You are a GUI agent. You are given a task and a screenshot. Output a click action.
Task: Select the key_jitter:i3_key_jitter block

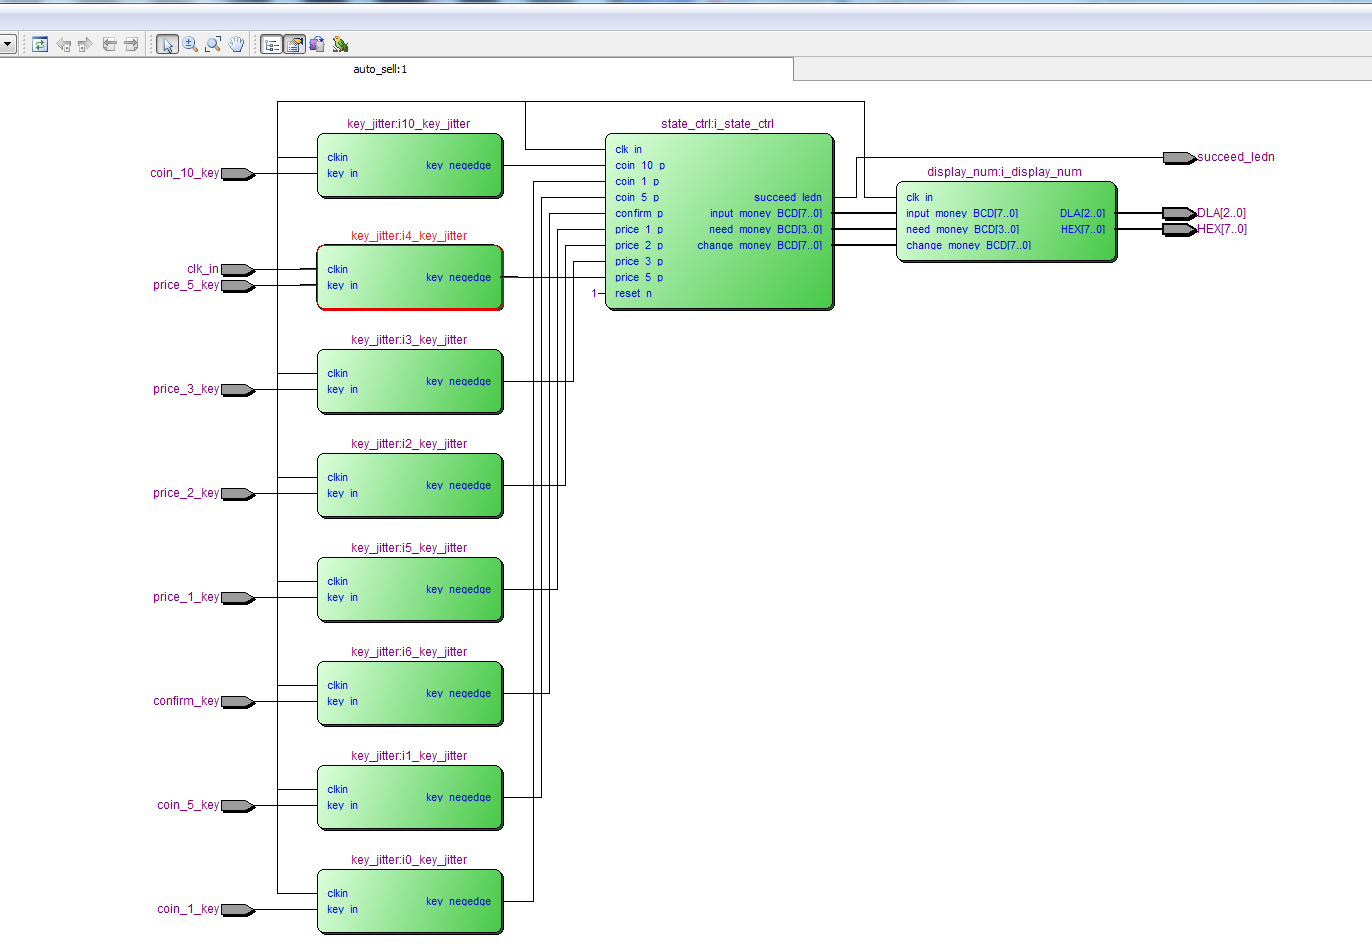410,382
